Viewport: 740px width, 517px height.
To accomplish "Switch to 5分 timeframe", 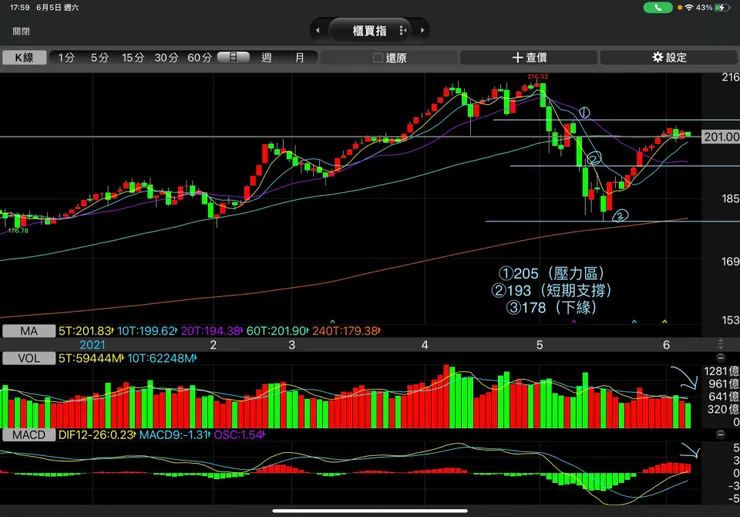I will (x=100, y=58).
